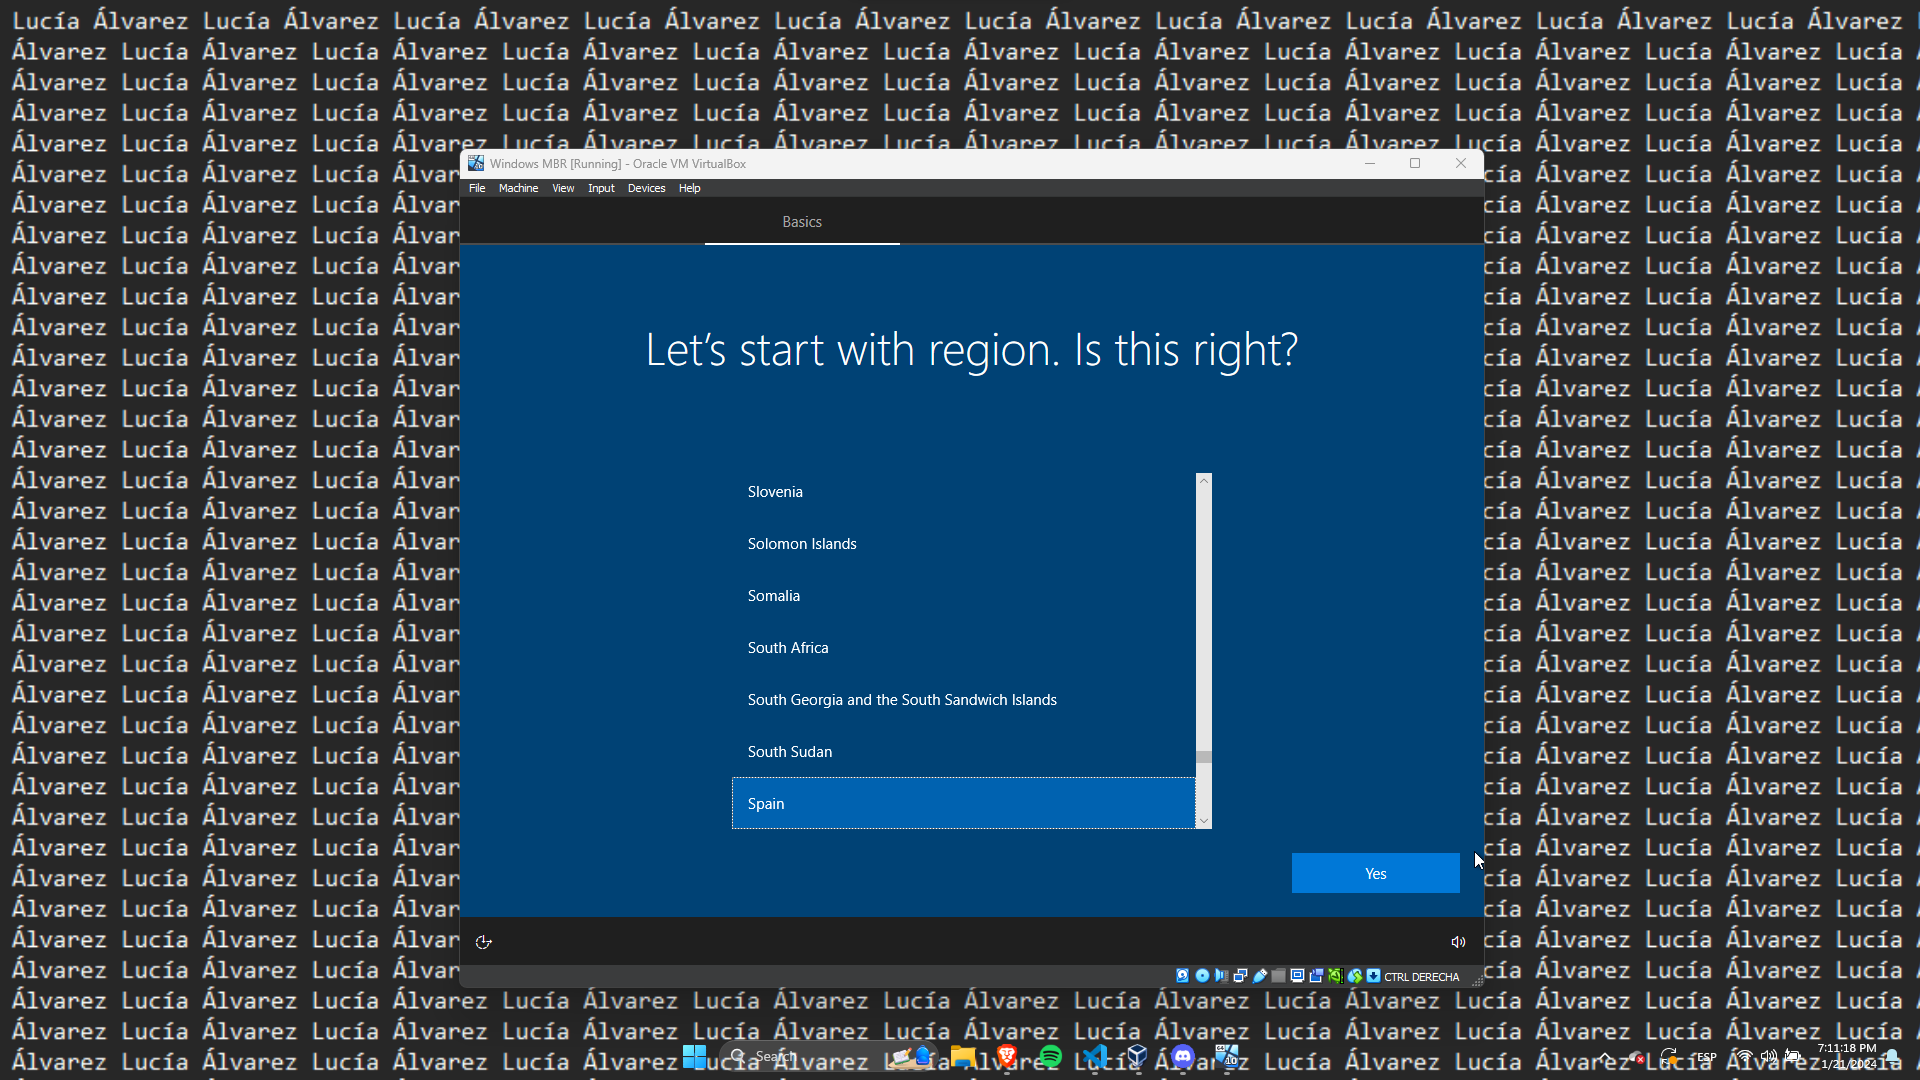1920x1080 pixels.
Task: Select South Africa in region list
Action: point(788,648)
